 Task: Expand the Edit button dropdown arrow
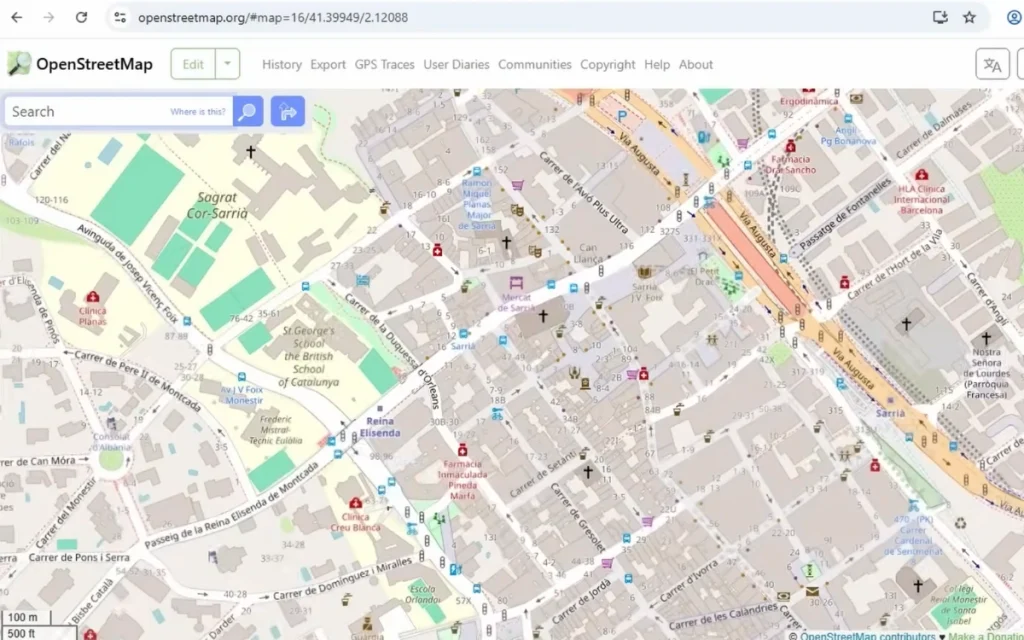coord(226,63)
